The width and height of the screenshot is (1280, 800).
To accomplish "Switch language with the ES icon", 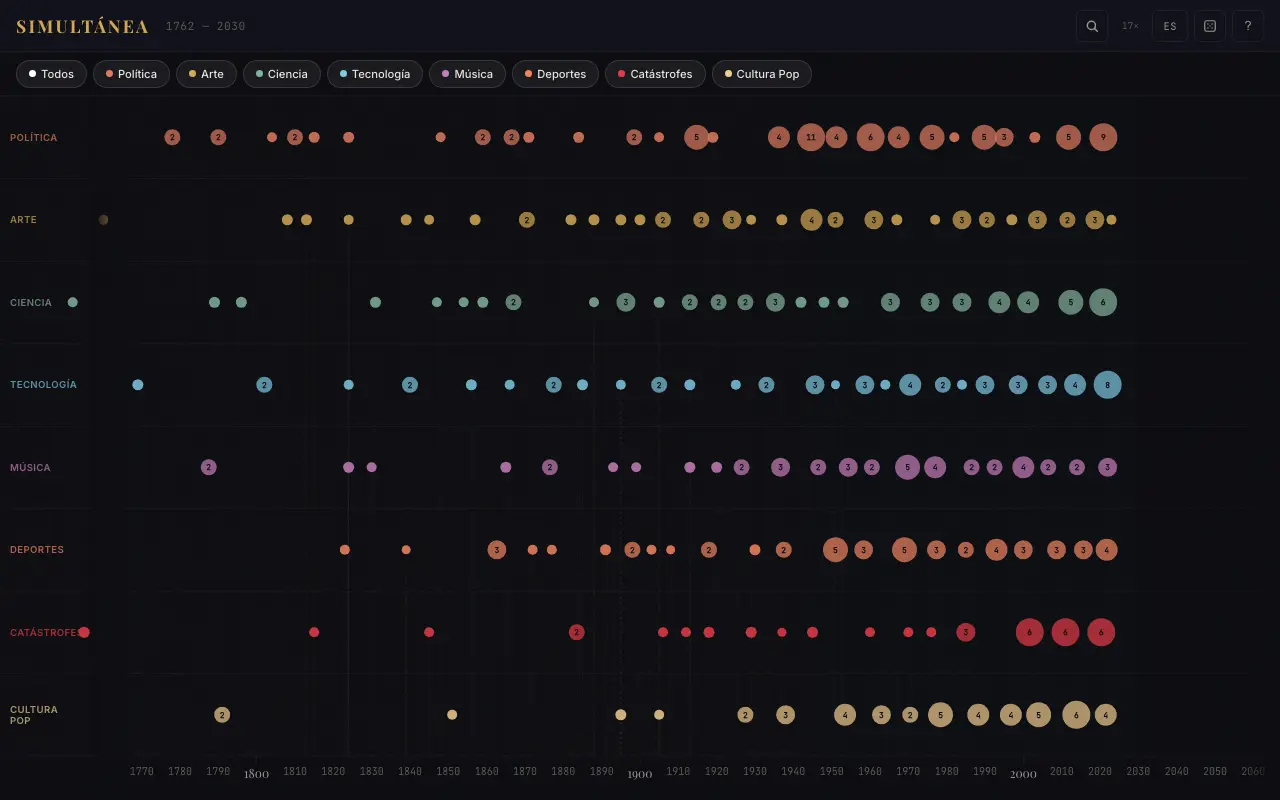I will pos(1170,26).
